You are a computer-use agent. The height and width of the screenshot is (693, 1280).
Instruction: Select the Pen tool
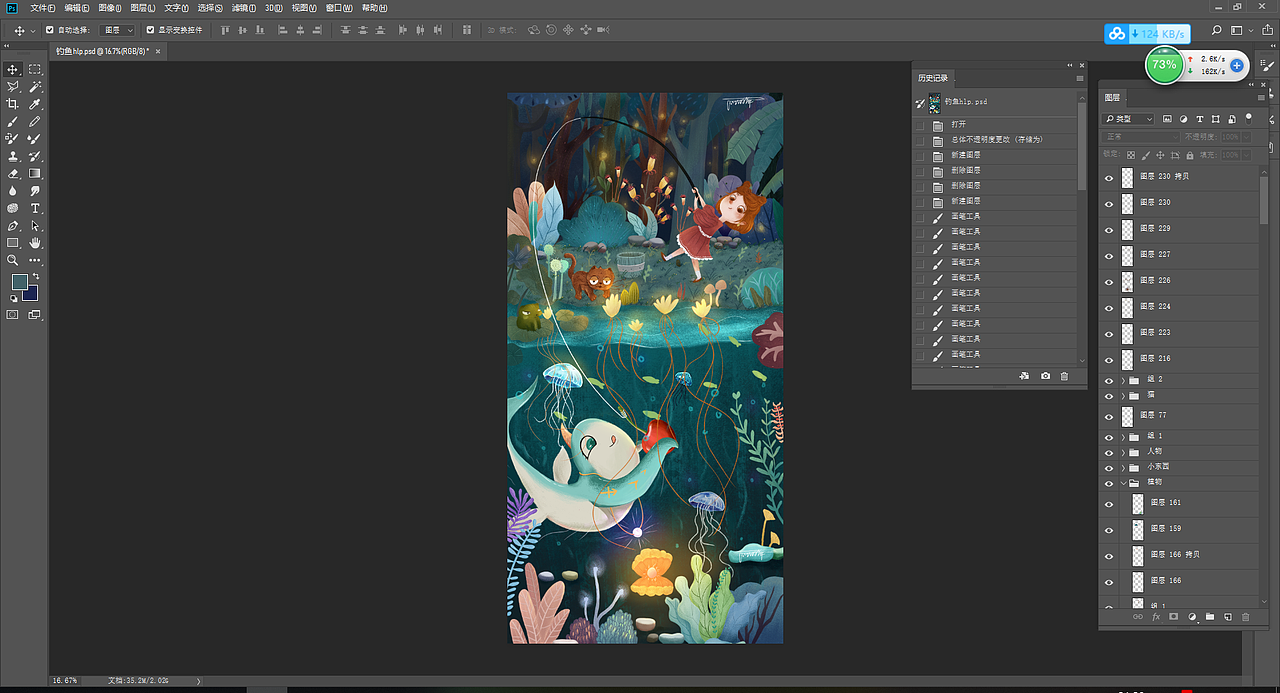13,225
